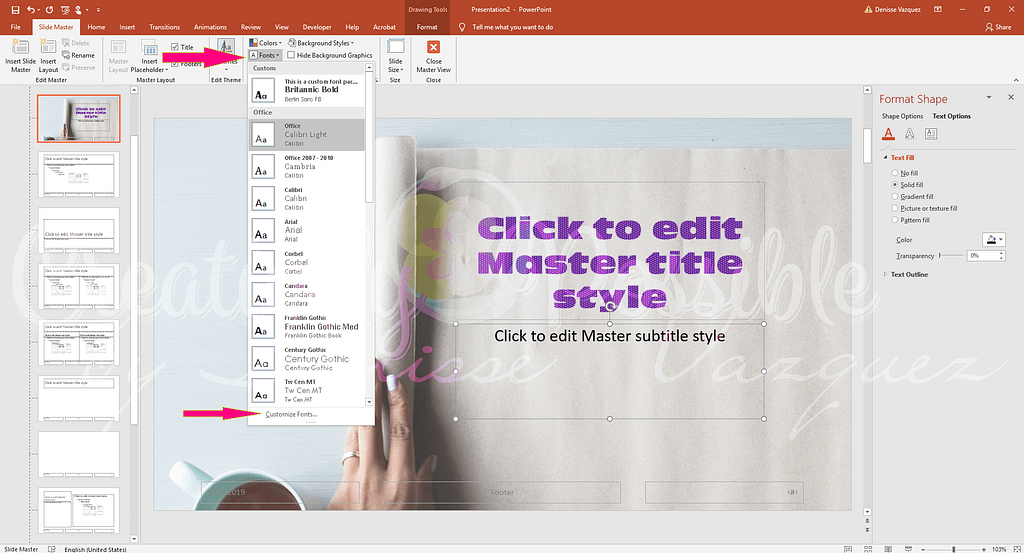Open Text Fill & Outline options tab
The width and height of the screenshot is (1024, 553).
point(888,134)
